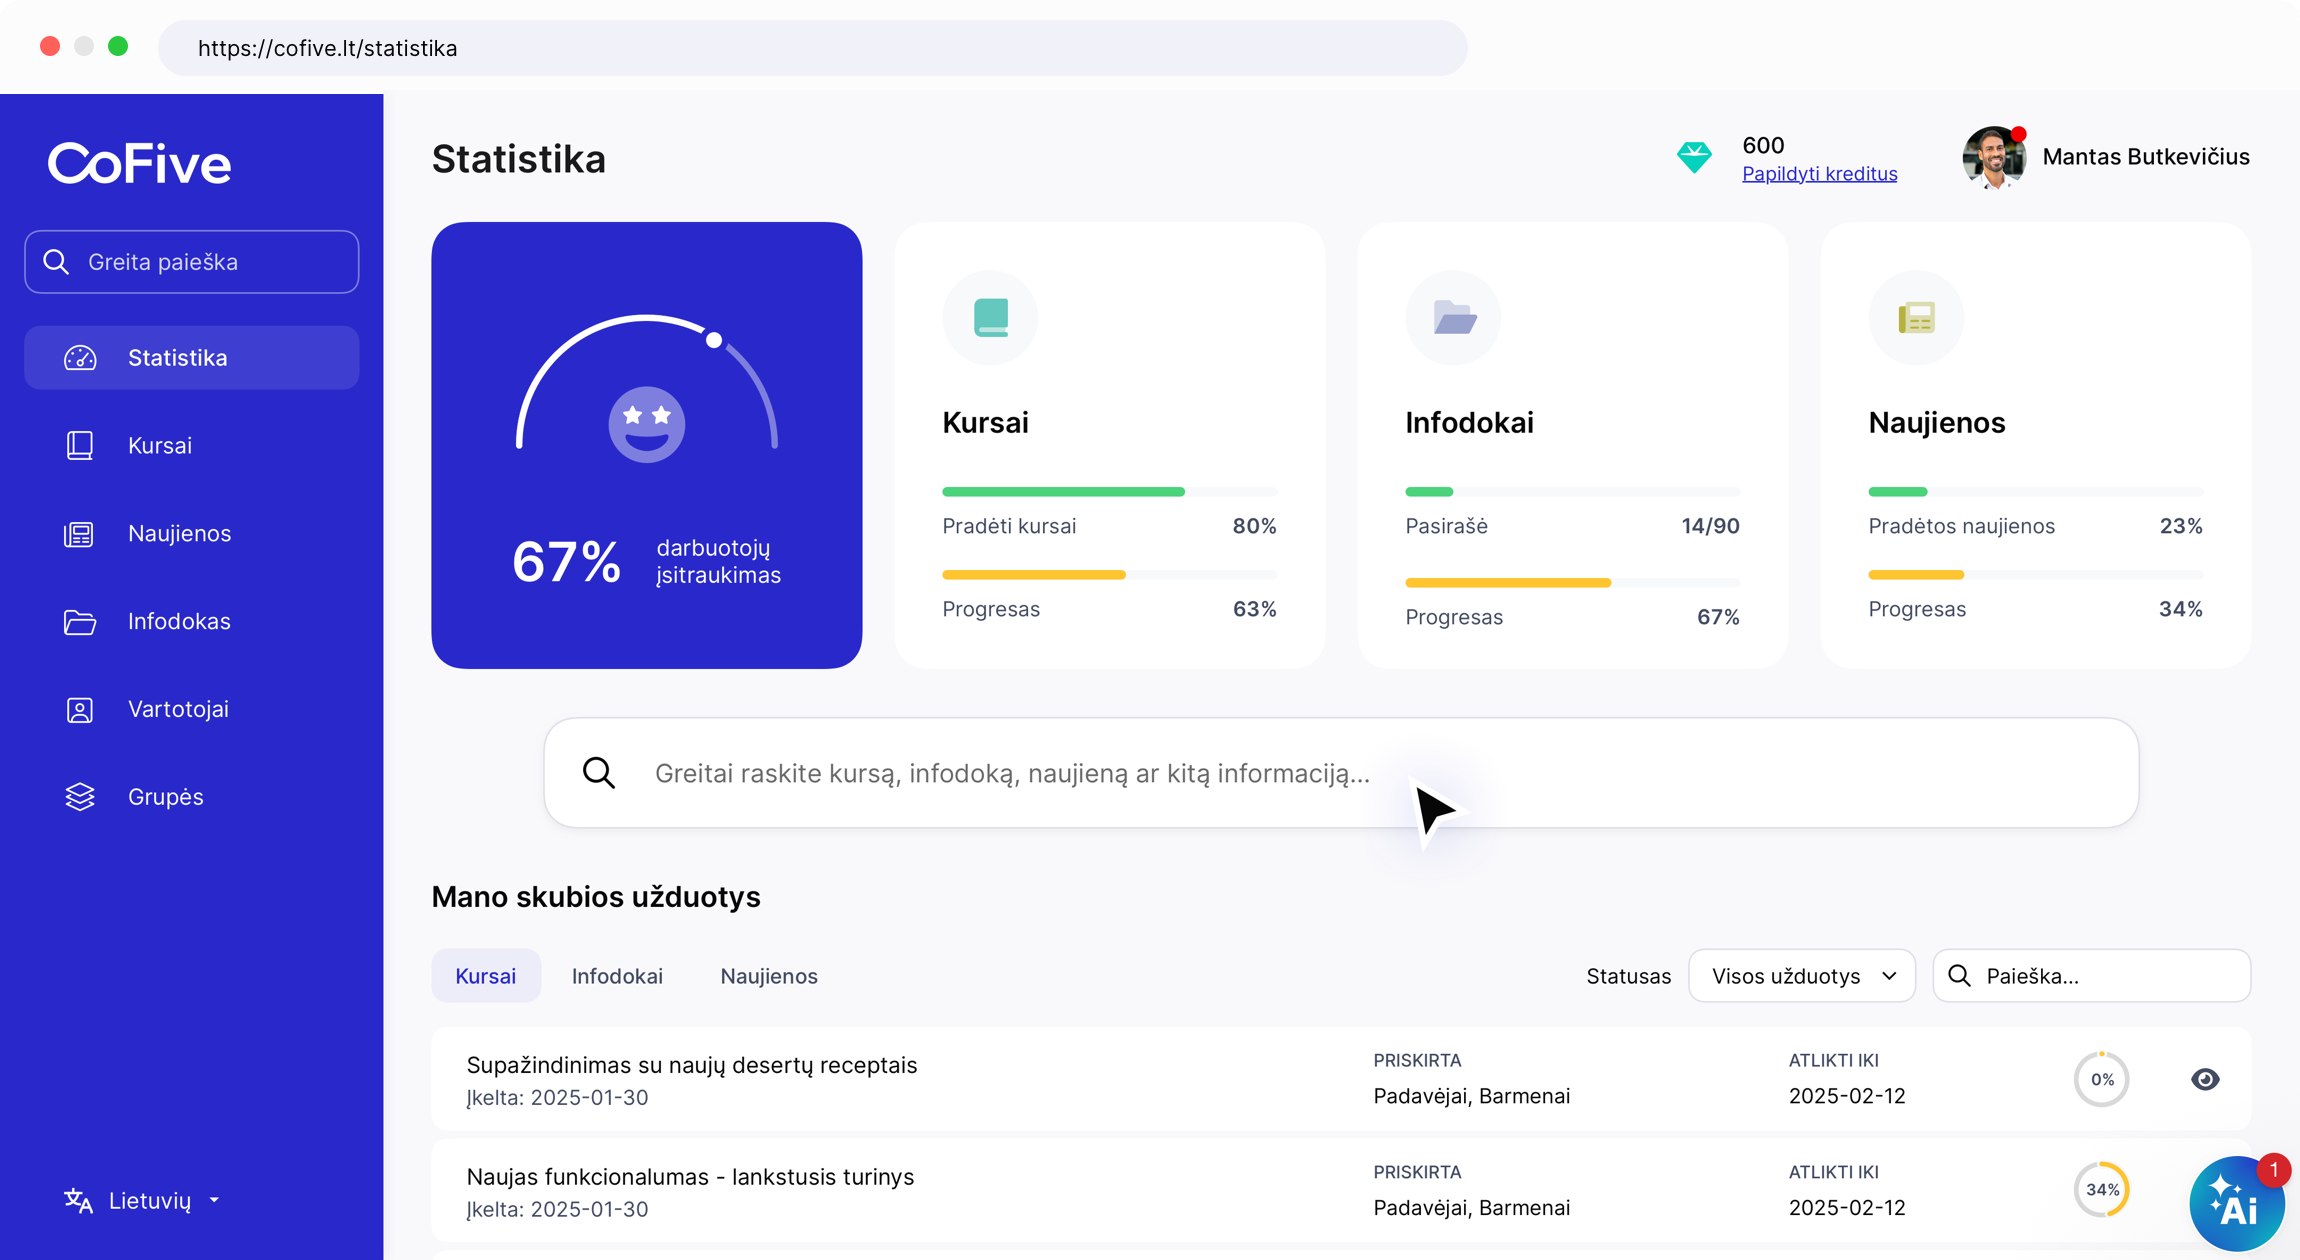
Task: Click the Kursai book card icon
Action: click(x=990, y=318)
